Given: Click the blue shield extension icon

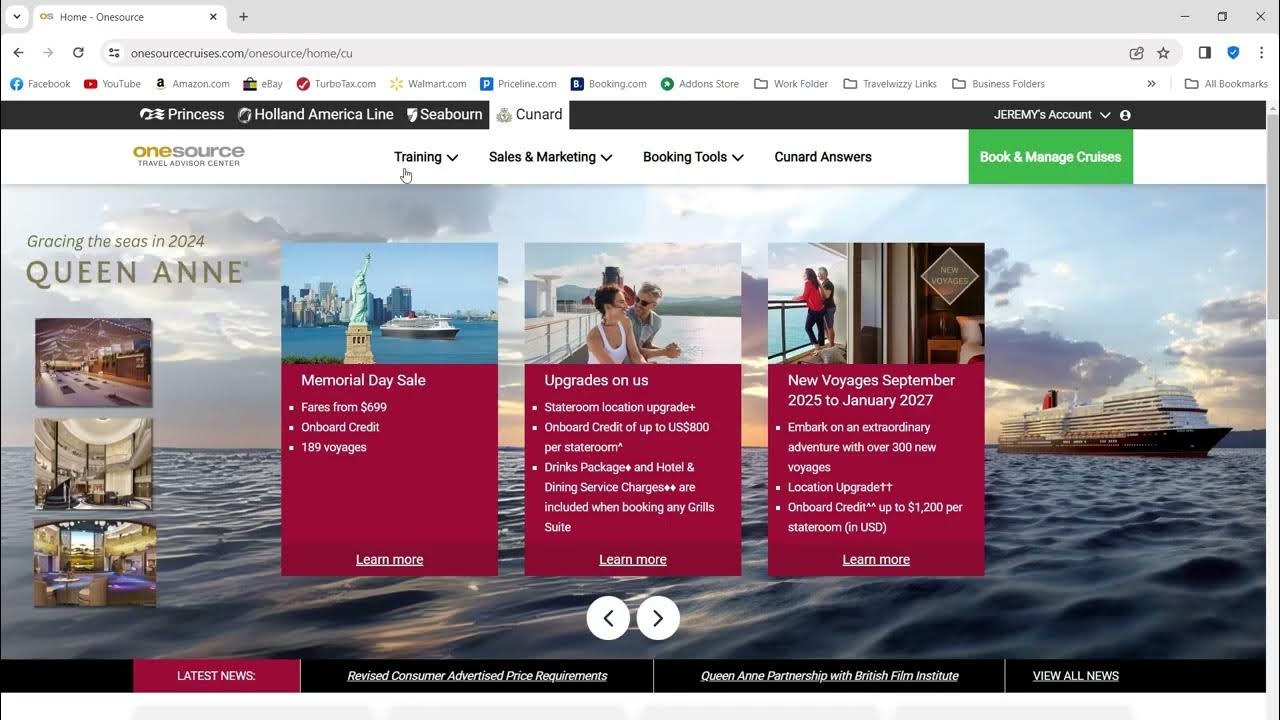Looking at the screenshot, I should (1233, 53).
